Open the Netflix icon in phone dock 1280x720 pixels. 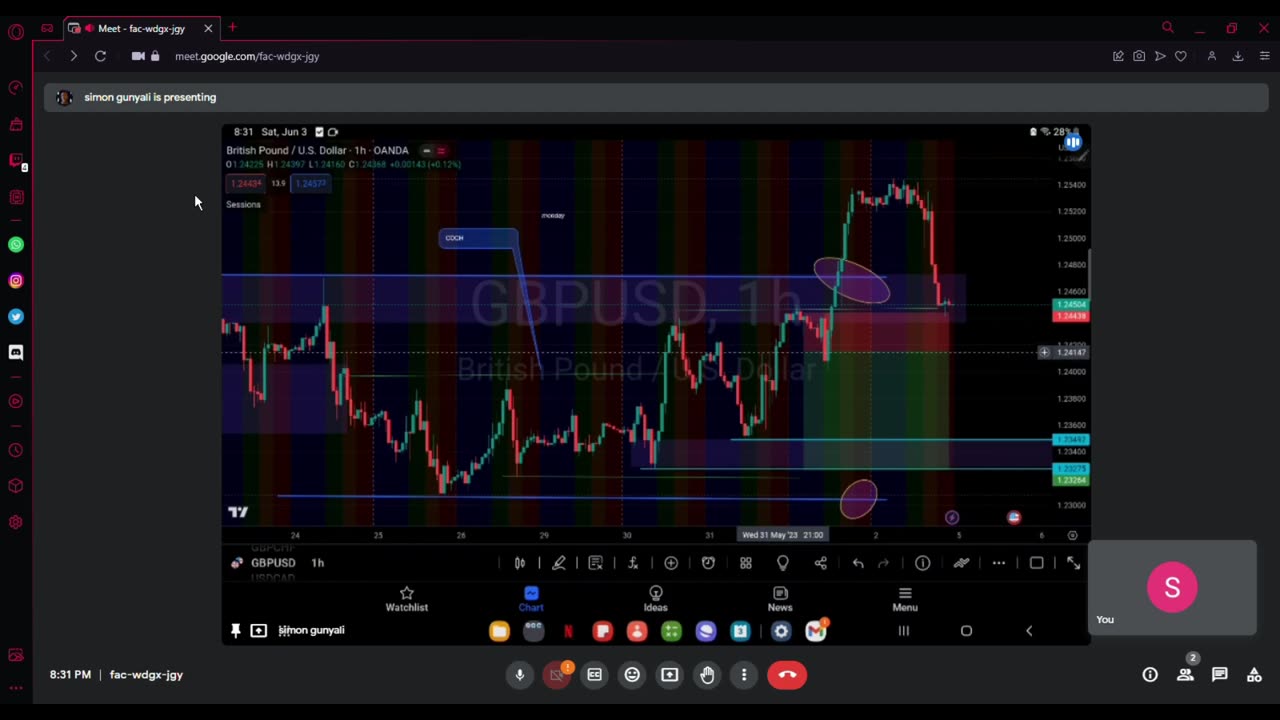[568, 631]
